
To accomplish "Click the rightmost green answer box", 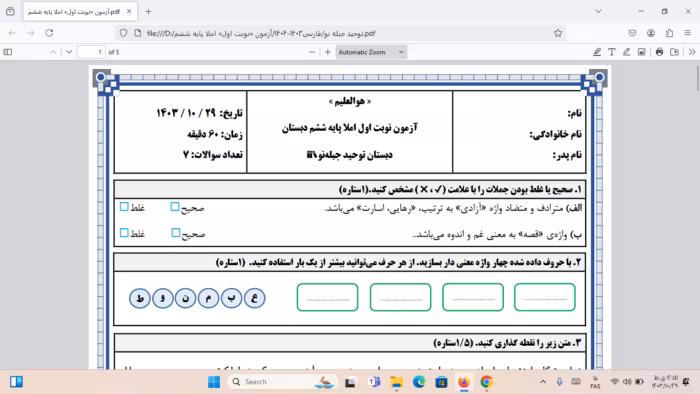I will 545,297.
